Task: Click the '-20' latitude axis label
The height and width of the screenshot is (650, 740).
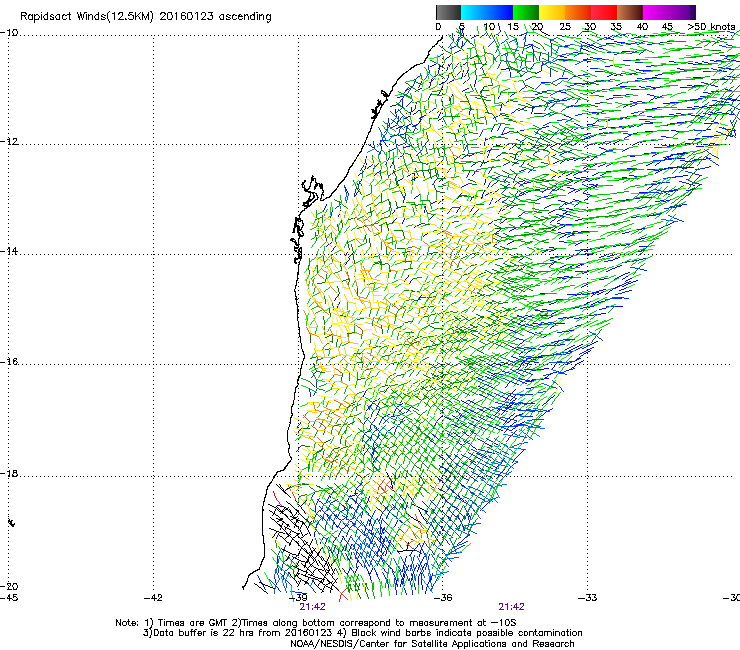Action: 9,586
